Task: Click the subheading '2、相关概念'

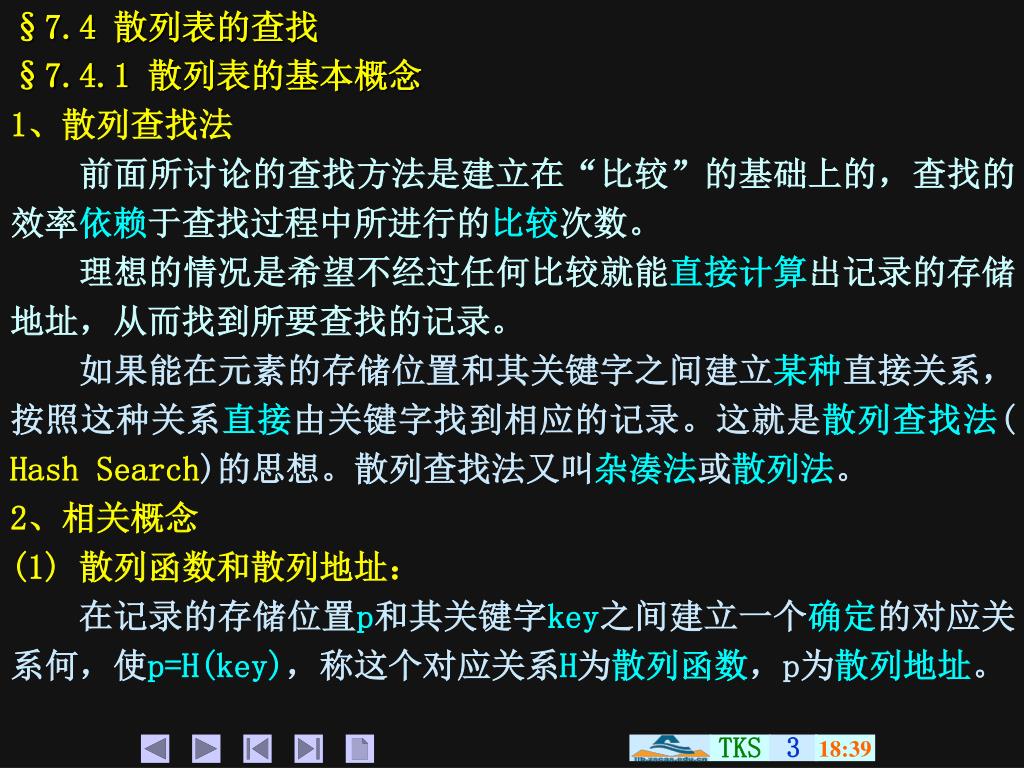Action: [x=104, y=518]
